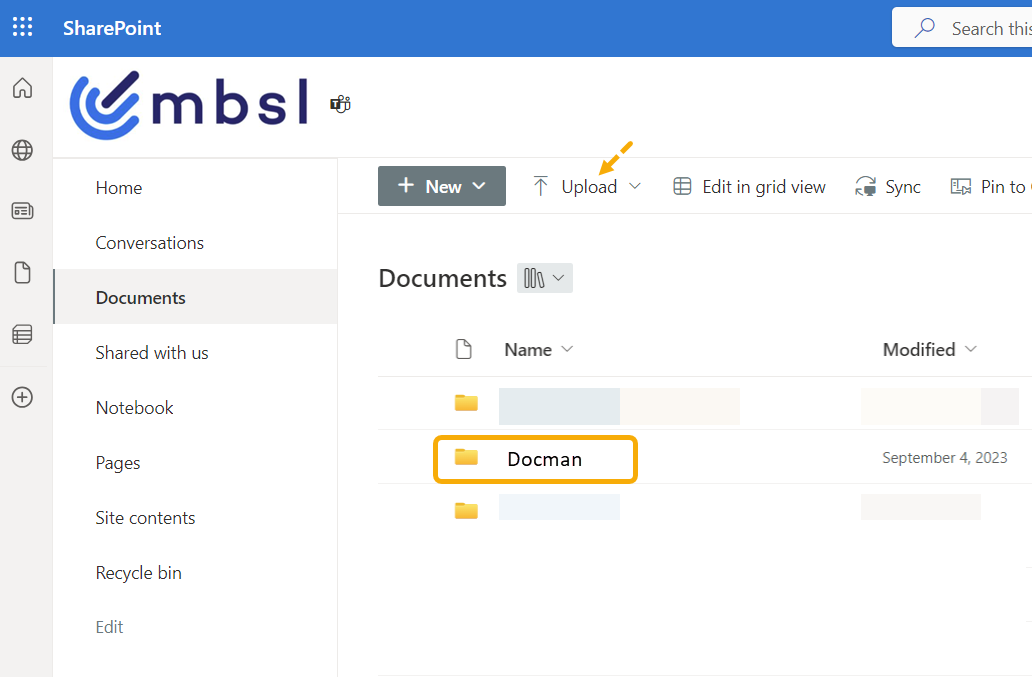Screen dimensions: 1032x677
Task: Click the grid view table icon
Action: pyautogui.click(x=683, y=186)
